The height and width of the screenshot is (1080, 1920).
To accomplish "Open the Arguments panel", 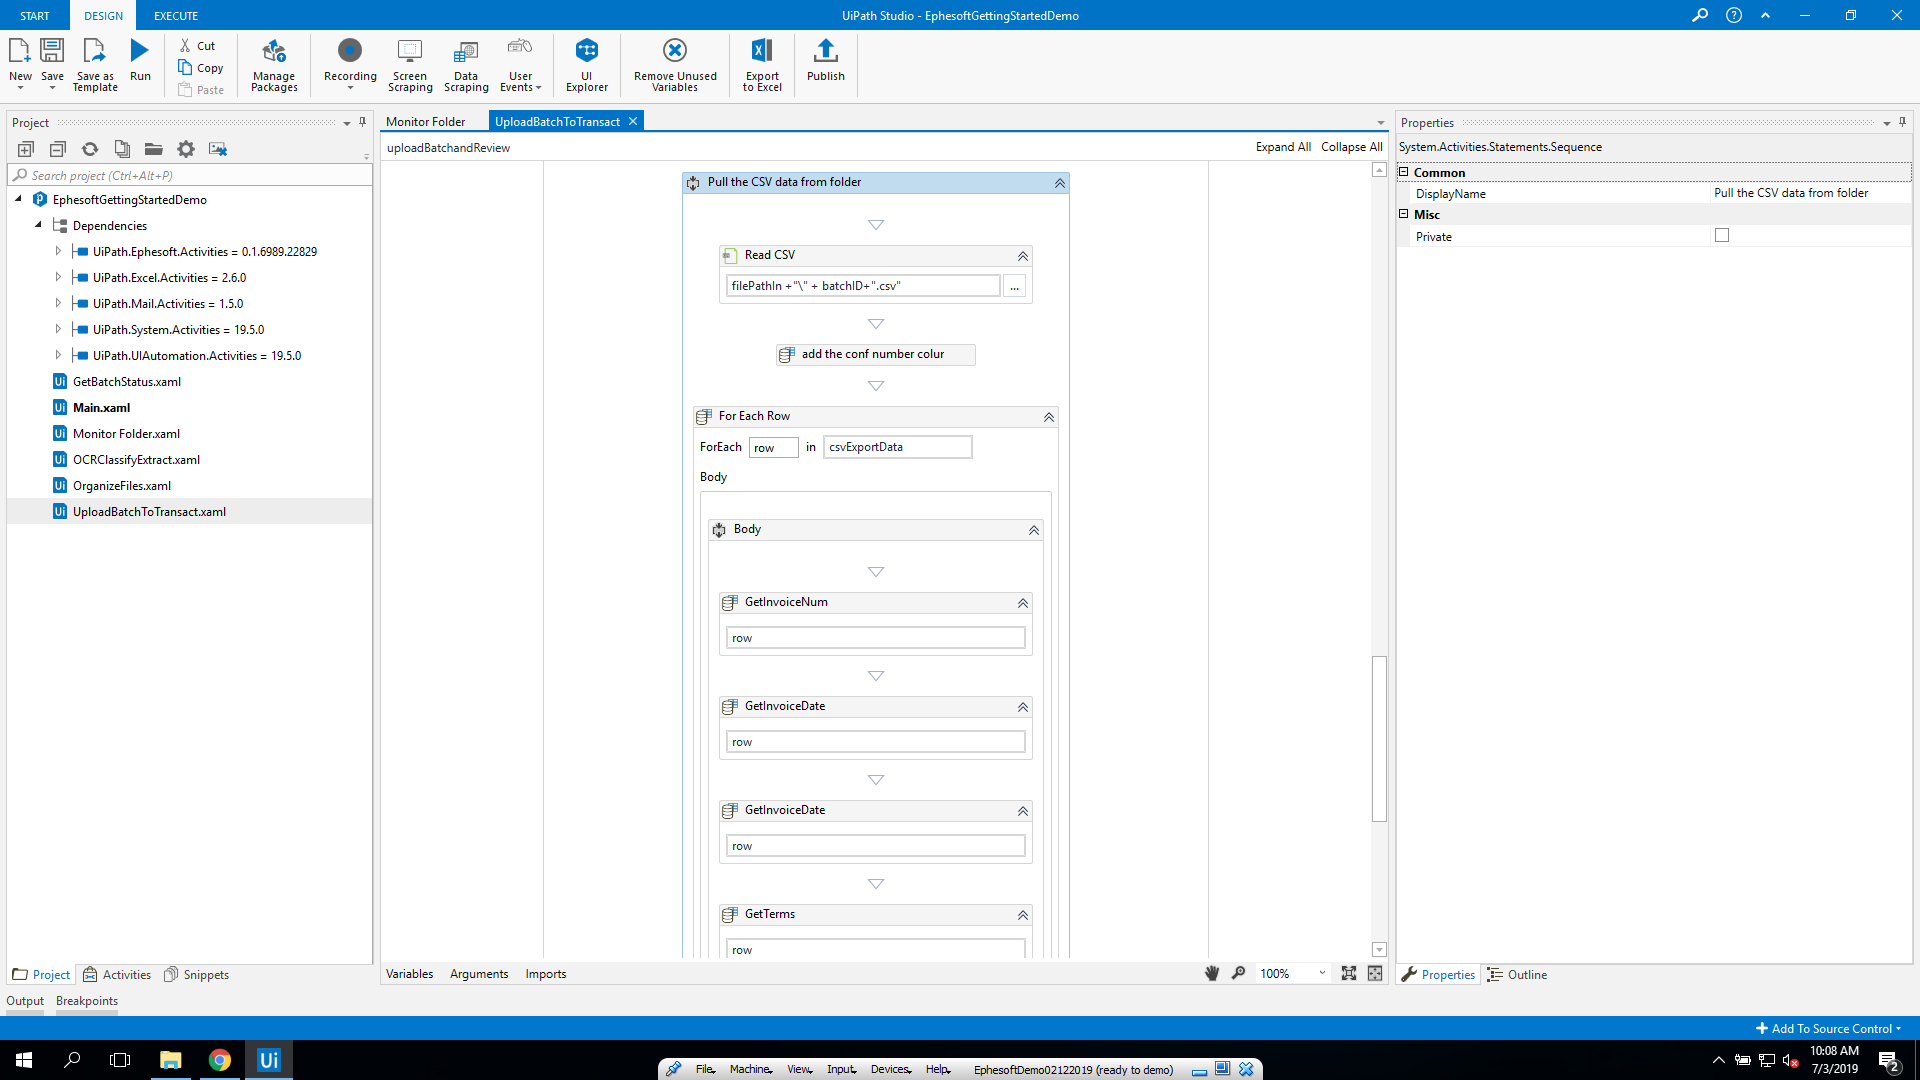I will 479,974.
